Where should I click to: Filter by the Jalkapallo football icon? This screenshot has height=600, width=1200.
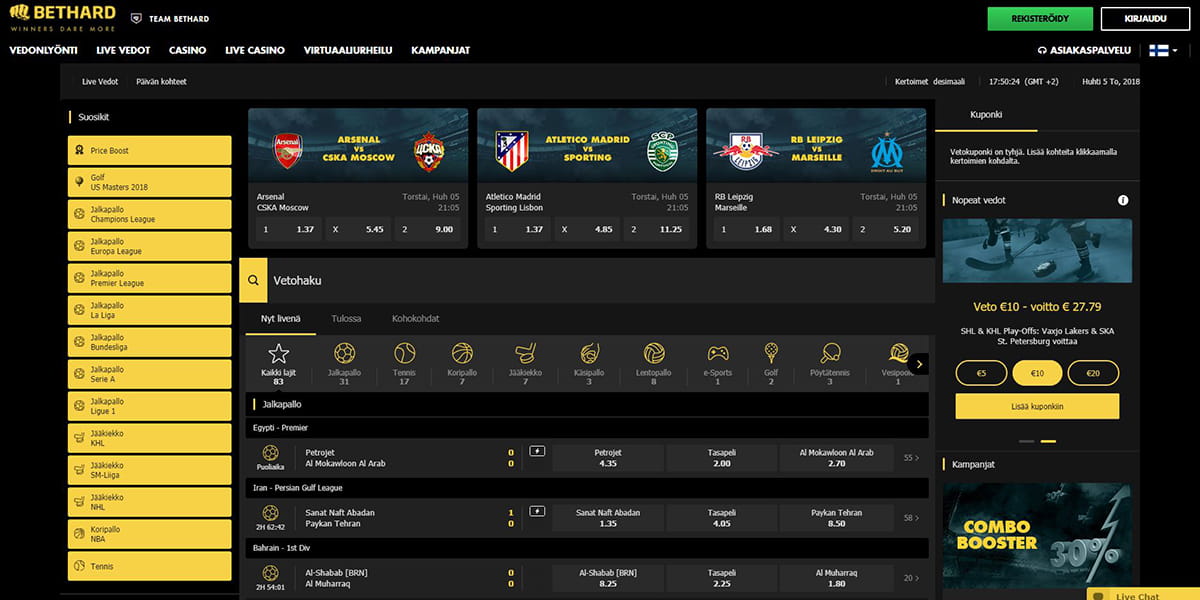tap(344, 353)
